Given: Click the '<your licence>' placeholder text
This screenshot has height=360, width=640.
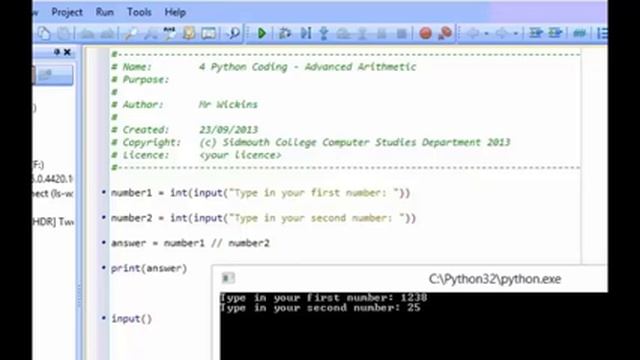Looking at the screenshot, I should (x=240, y=155).
